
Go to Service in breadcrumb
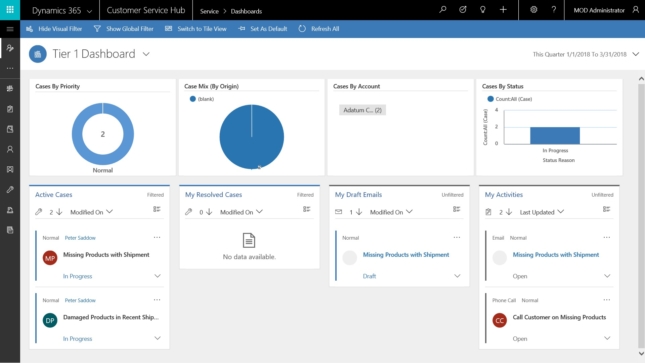click(209, 11)
